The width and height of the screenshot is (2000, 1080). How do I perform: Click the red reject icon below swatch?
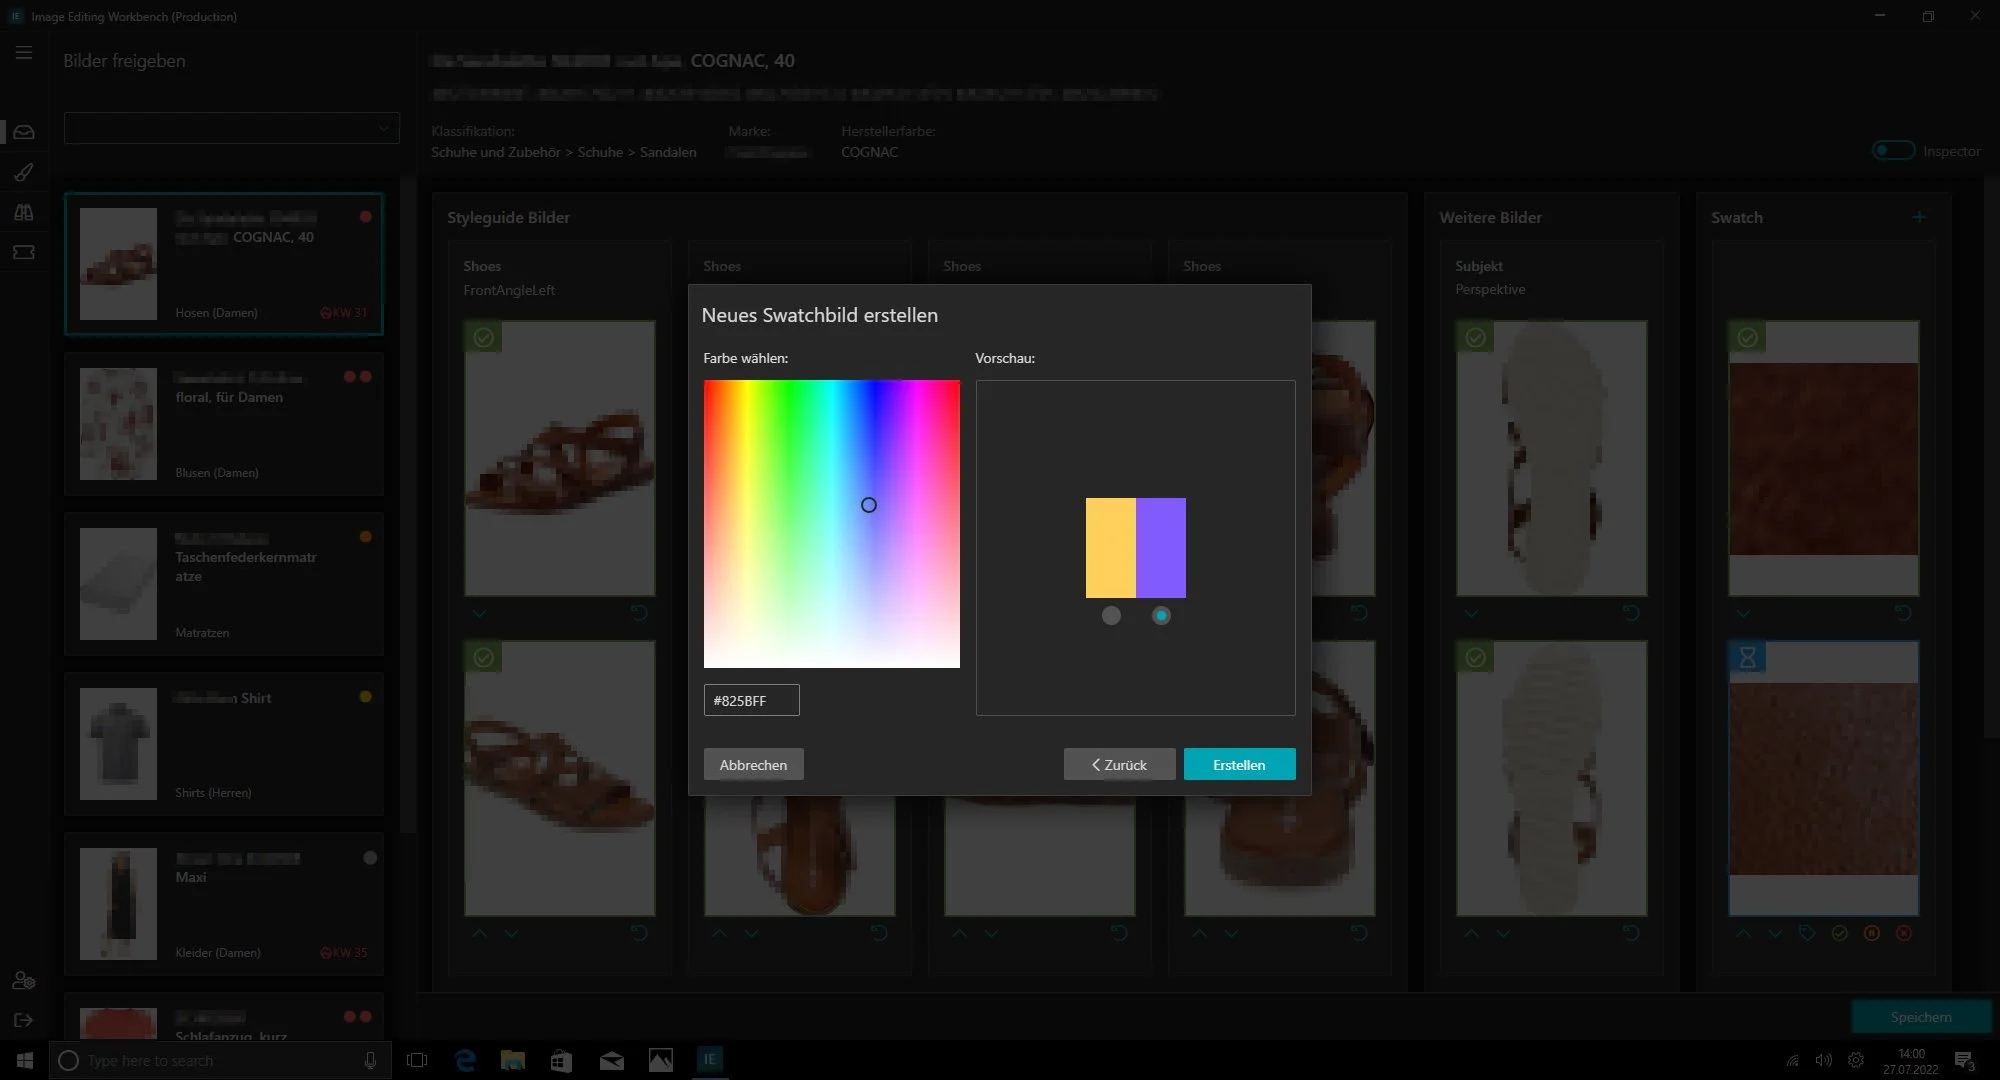tap(1903, 933)
